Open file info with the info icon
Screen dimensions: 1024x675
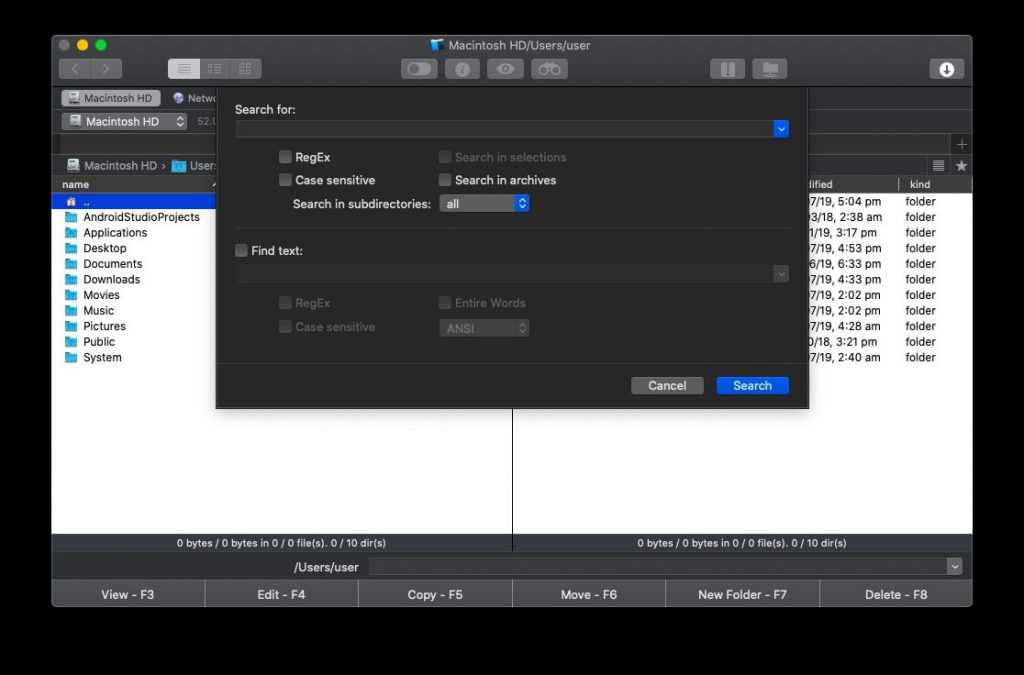[x=462, y=69]
